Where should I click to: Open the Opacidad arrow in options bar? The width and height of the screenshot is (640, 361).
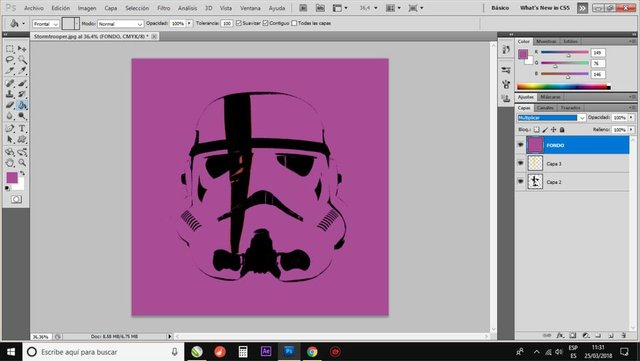click(x=189, y=23)
